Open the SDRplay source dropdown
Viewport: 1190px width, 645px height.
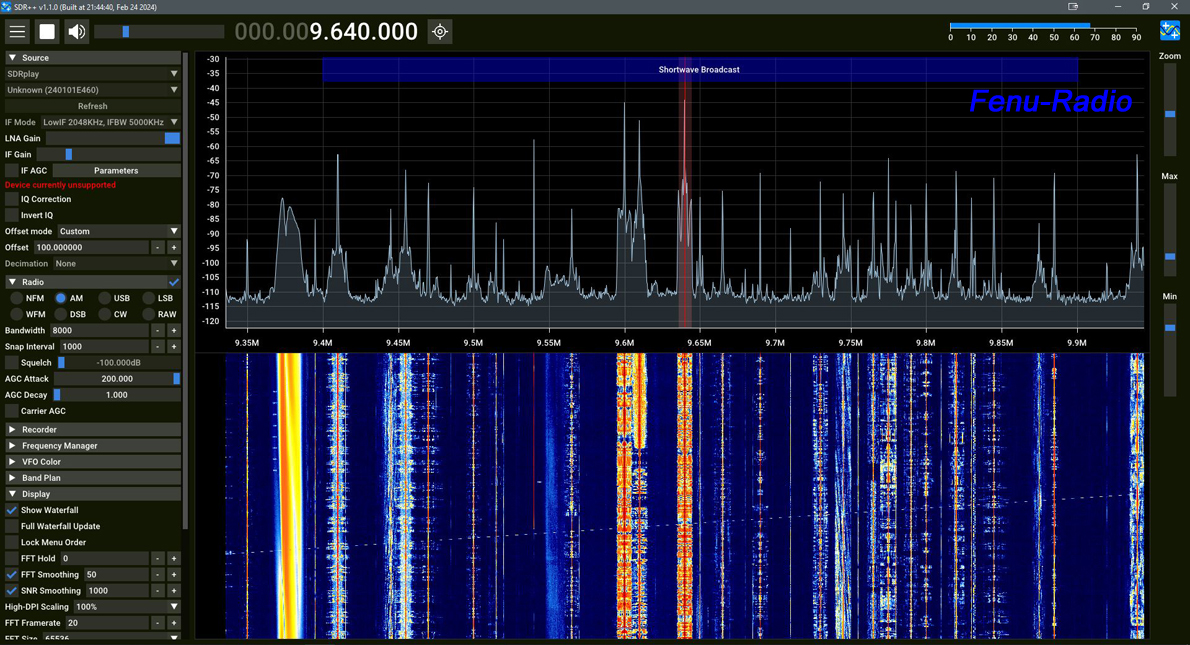click(x=92, y=73)
